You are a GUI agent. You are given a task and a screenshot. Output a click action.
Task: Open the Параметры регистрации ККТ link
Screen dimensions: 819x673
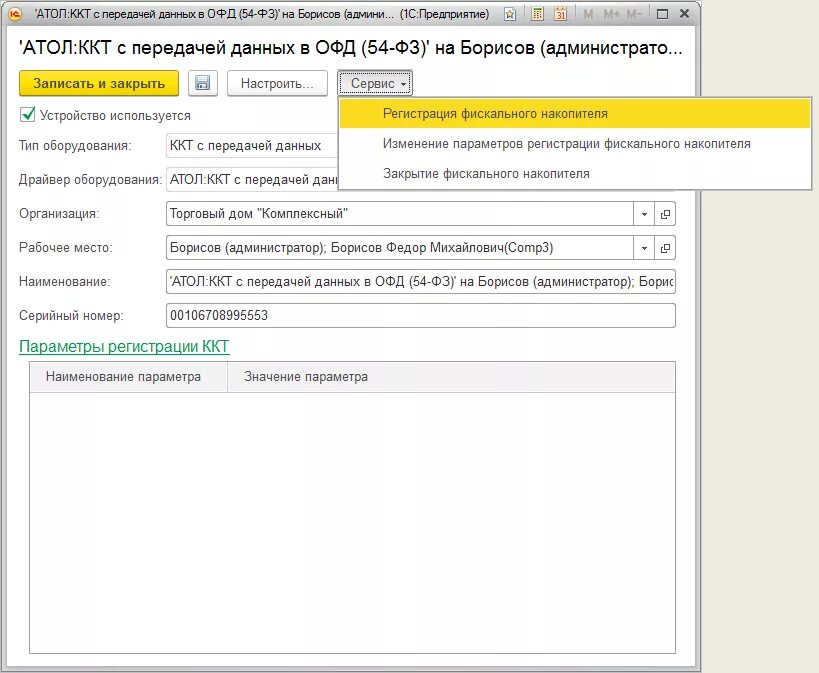pyautogui.click(x=124, y=346)
